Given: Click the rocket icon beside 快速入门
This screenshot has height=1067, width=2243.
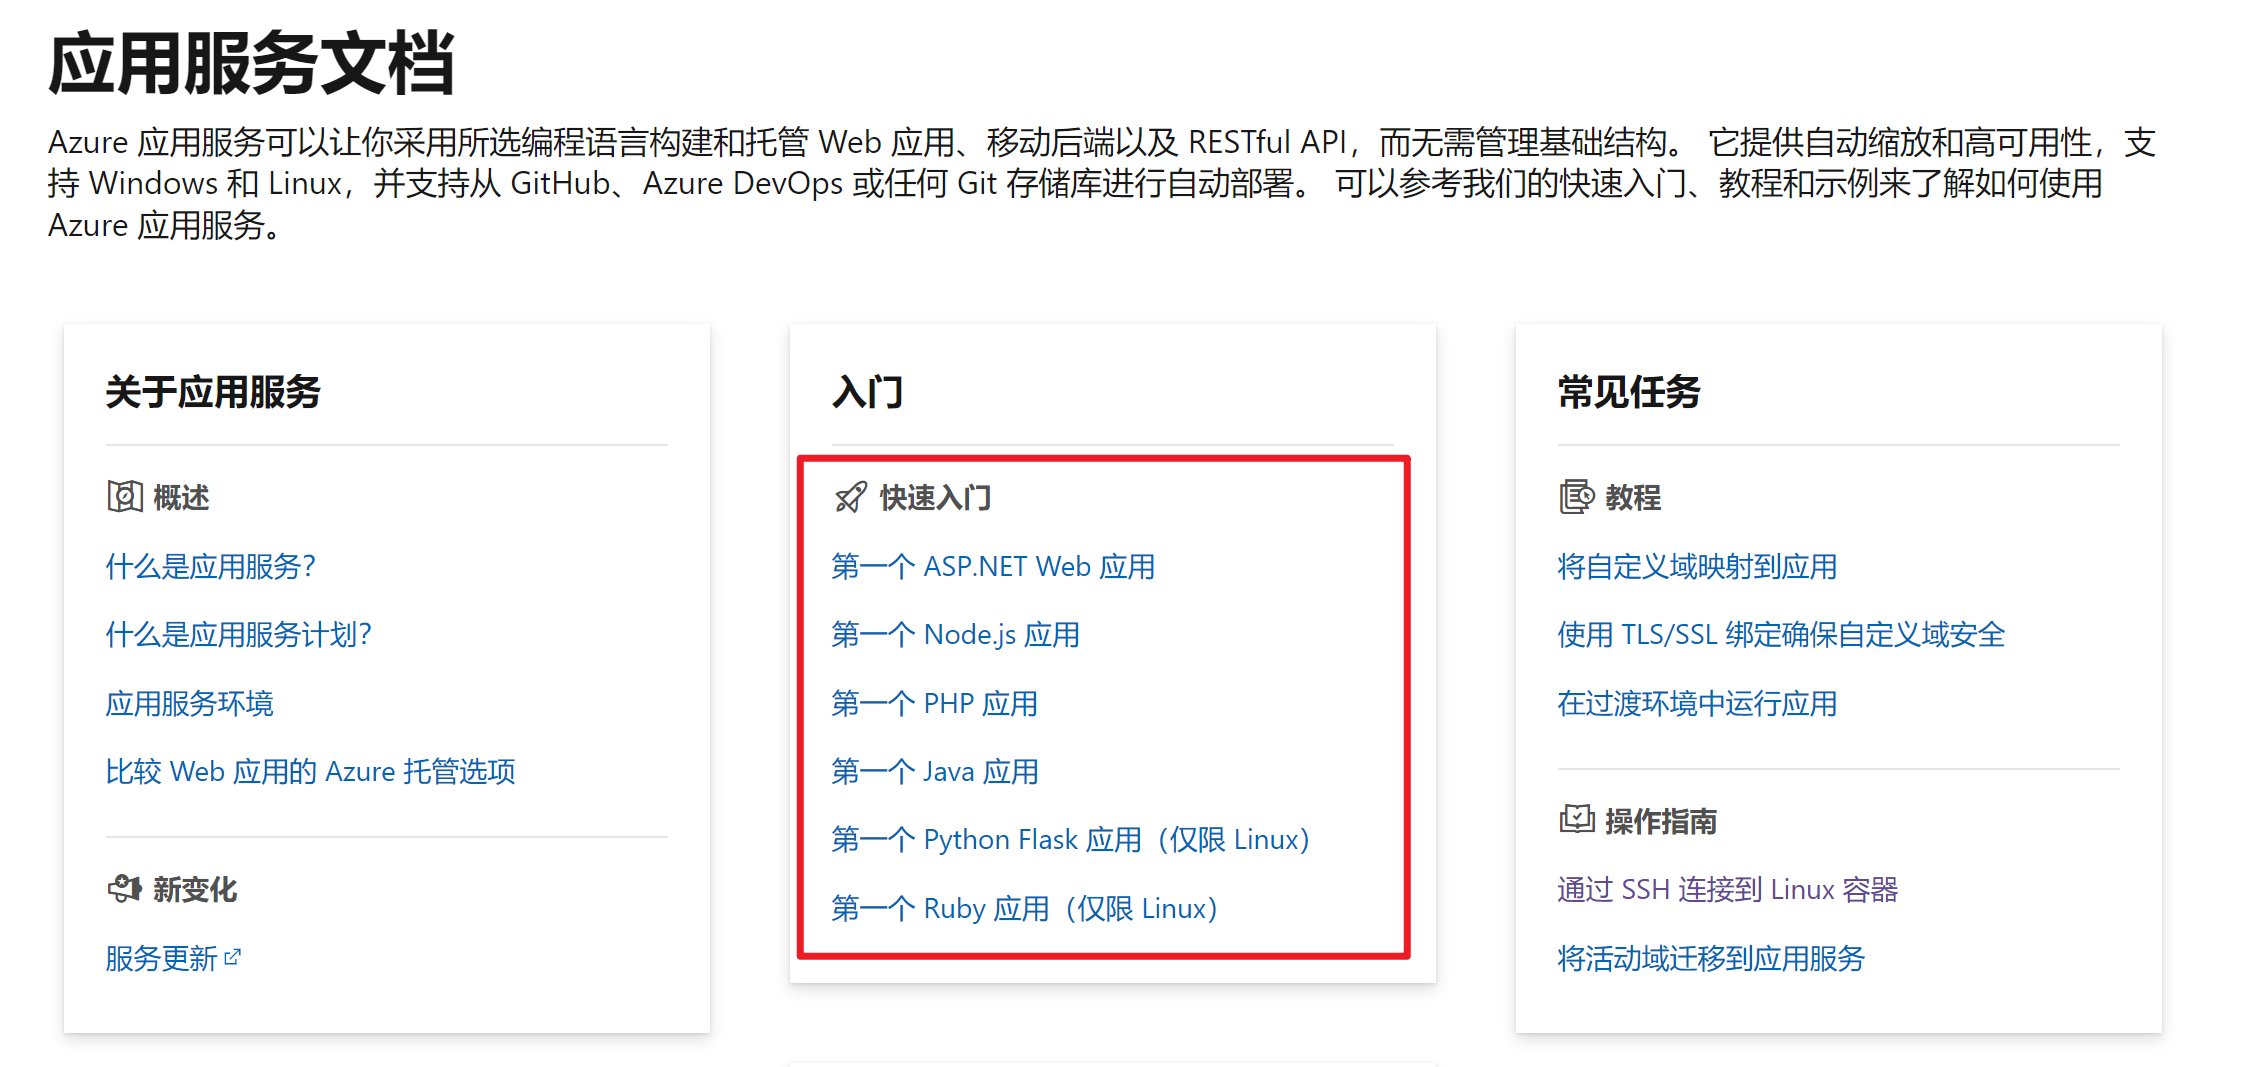Looking at the screenshot, I should (x=850, y=496).
